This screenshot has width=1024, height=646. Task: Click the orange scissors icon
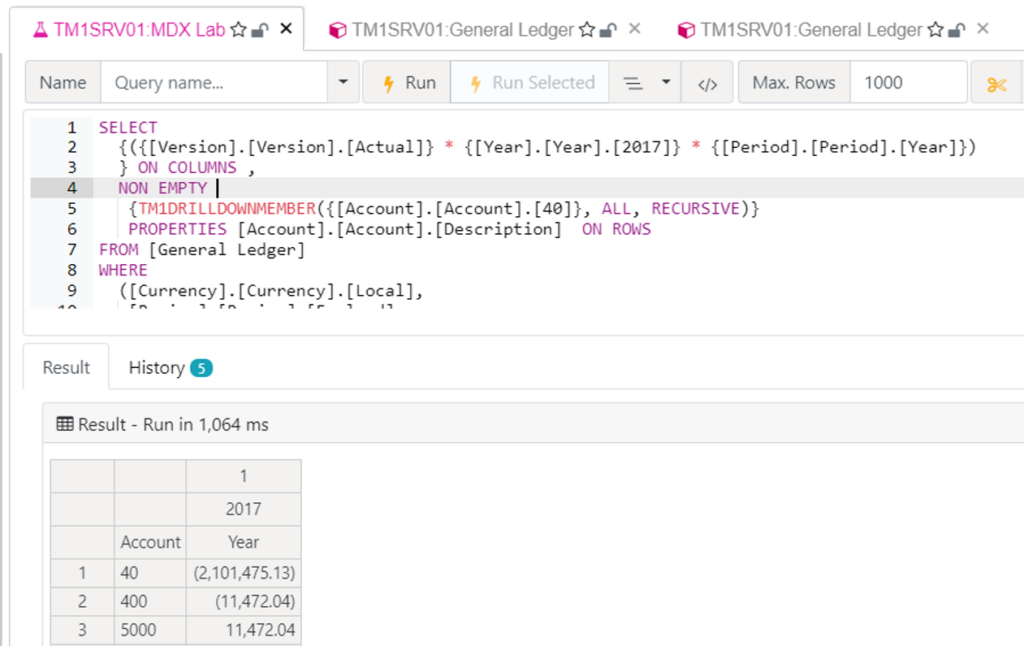tap(996, 83)
